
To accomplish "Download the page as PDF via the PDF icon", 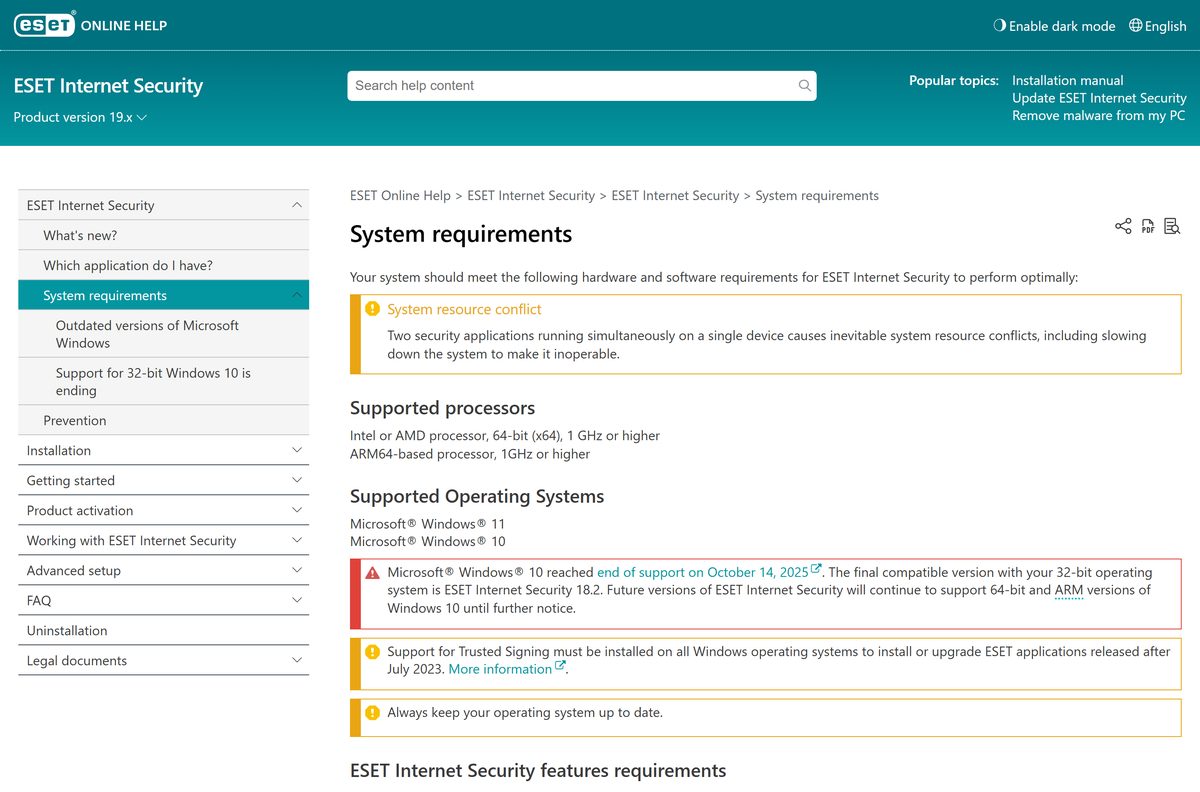I will [1148, 226].
